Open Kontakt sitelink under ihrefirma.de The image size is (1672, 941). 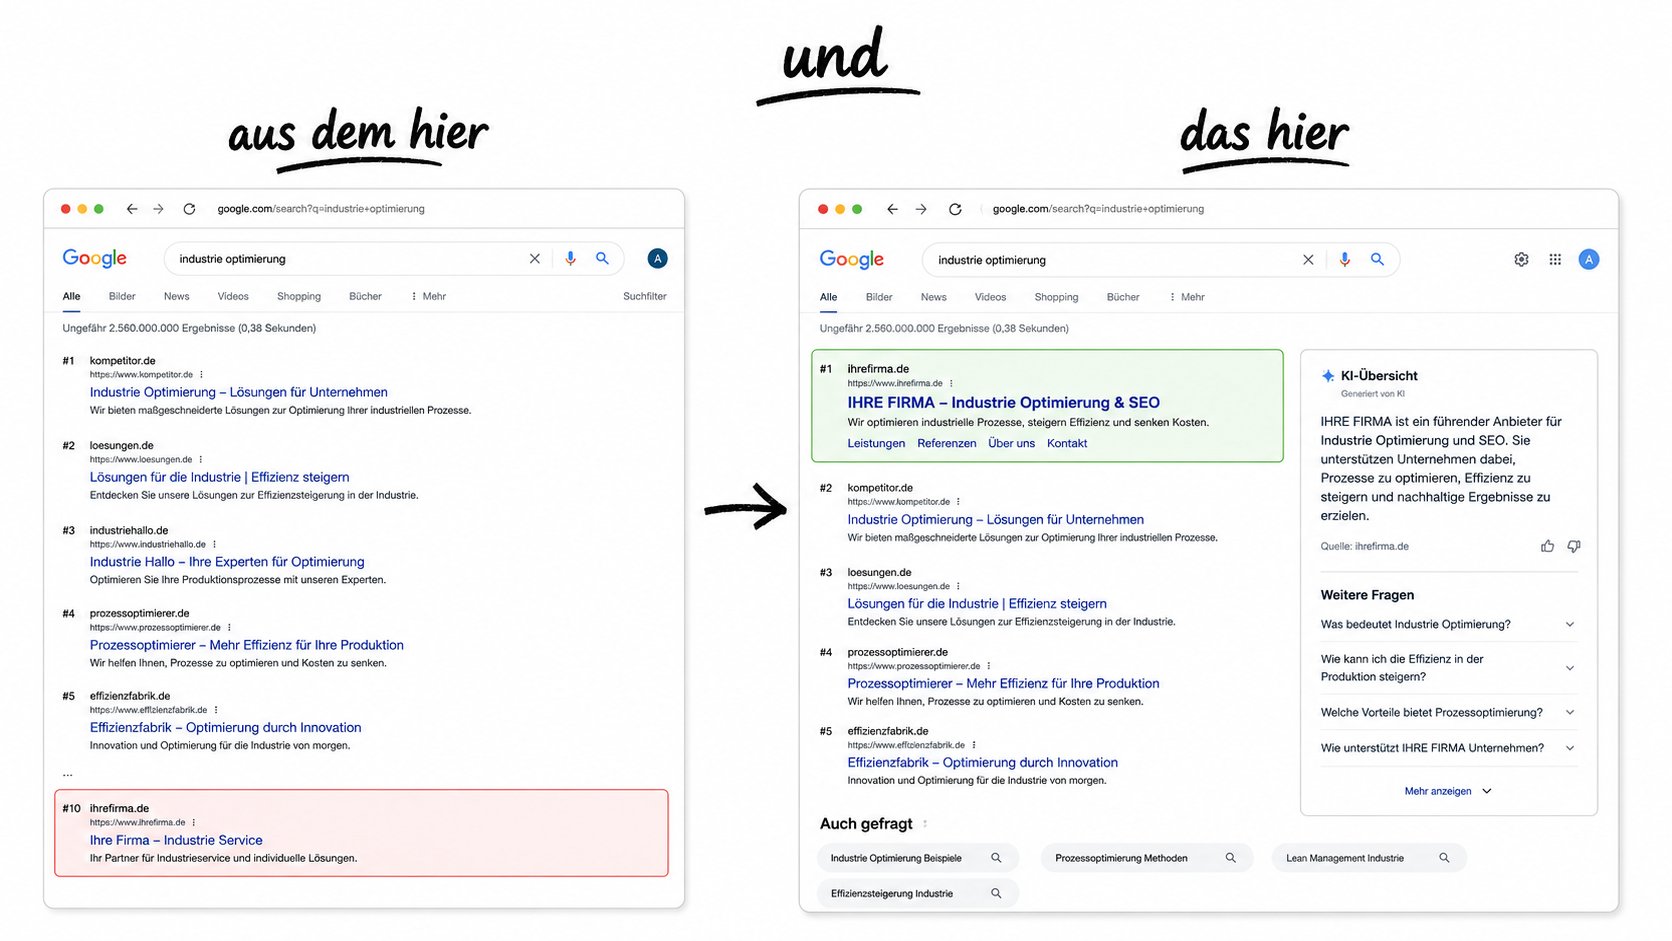click(x=1067, y=443)
